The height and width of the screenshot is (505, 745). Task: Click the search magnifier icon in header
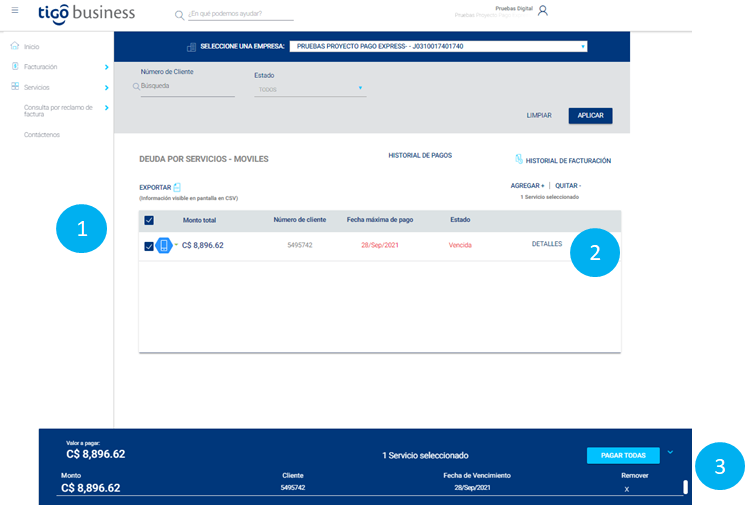point(179,15)
